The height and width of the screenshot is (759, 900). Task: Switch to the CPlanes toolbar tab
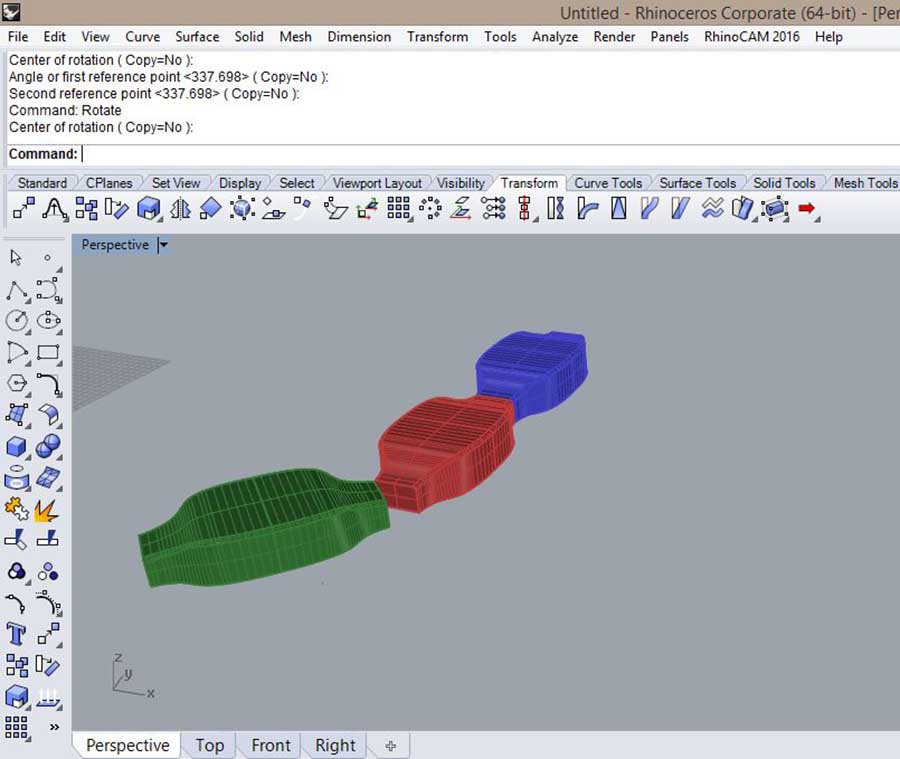(108, 183)
